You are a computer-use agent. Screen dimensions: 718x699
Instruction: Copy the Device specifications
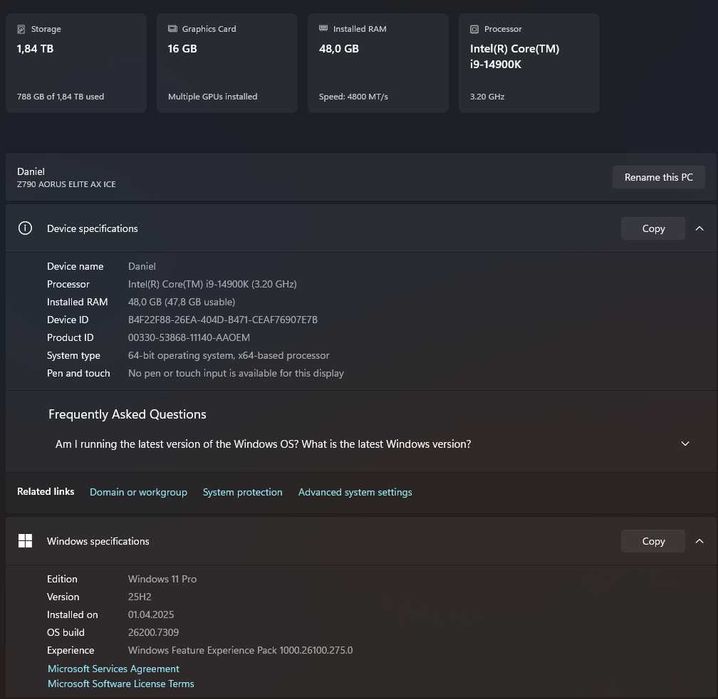653,228
